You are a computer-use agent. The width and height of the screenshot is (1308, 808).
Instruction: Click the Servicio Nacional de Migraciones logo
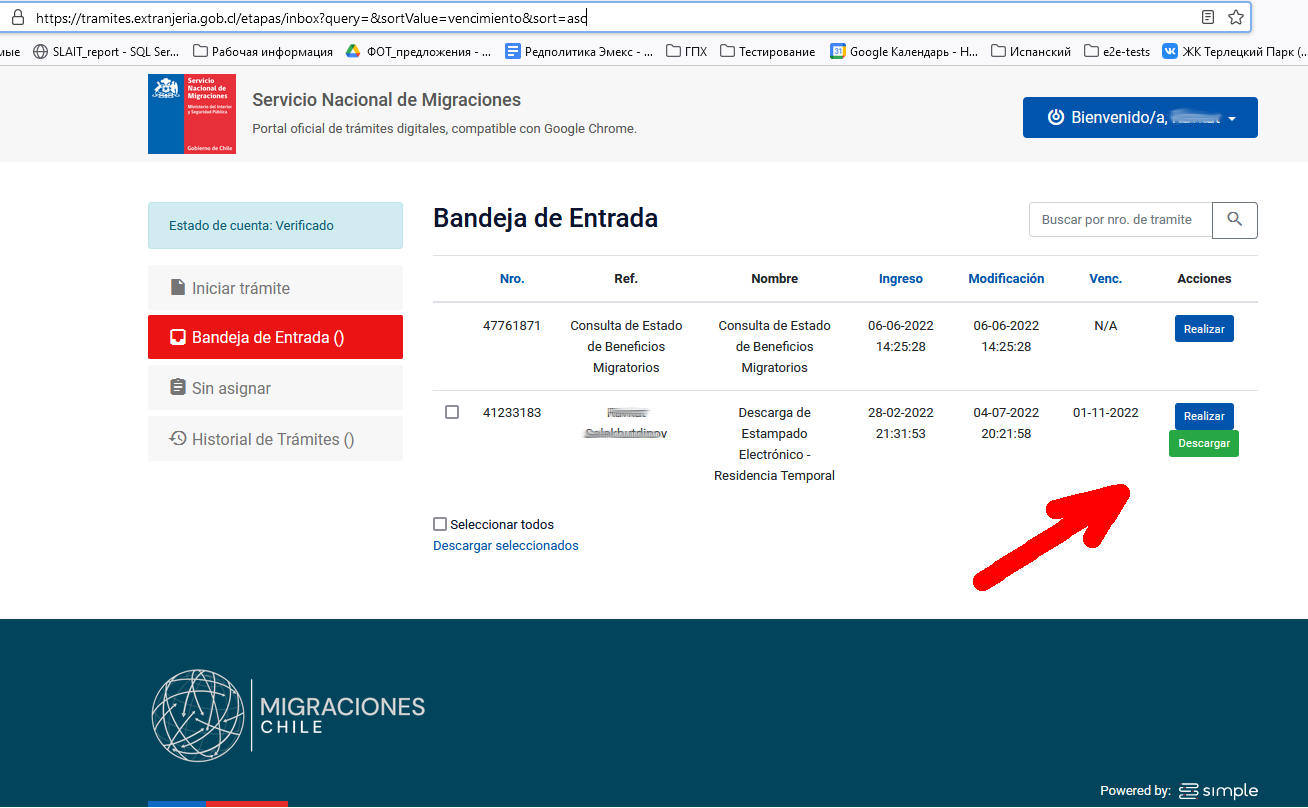click(x=192, y=114)
